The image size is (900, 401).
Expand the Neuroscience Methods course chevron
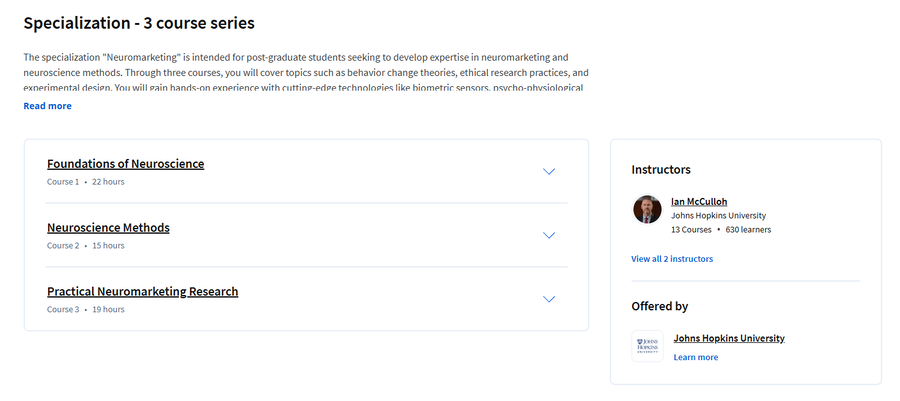coord(549,235)
